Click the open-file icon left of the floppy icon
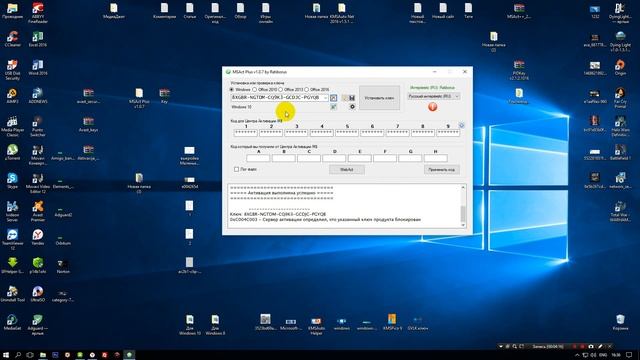The width and height of the screenshot is (640, 360). pos(344,98)
